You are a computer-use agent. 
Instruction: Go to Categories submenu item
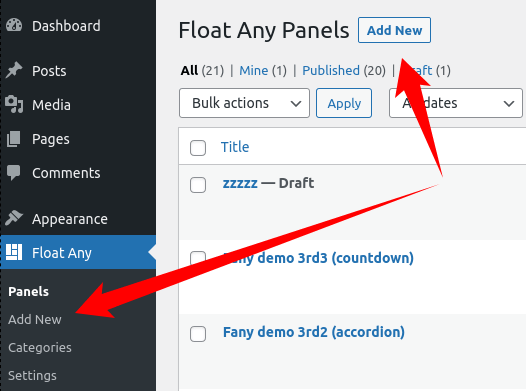pos(40,347)
